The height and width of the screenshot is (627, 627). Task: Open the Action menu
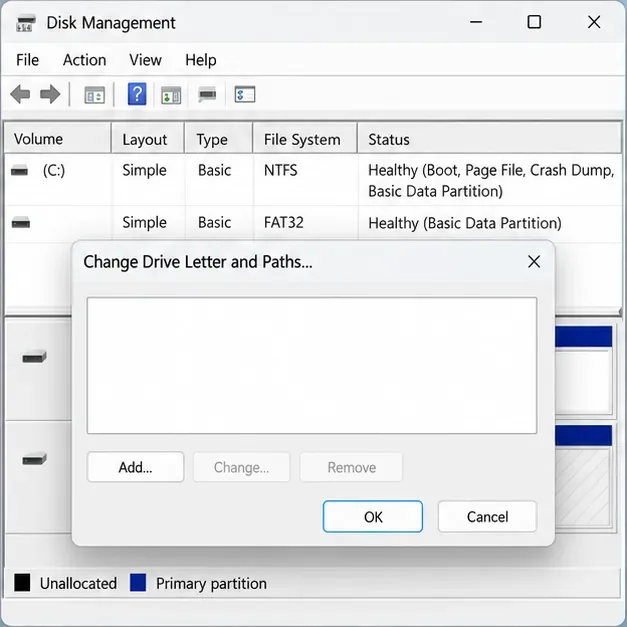84,60
